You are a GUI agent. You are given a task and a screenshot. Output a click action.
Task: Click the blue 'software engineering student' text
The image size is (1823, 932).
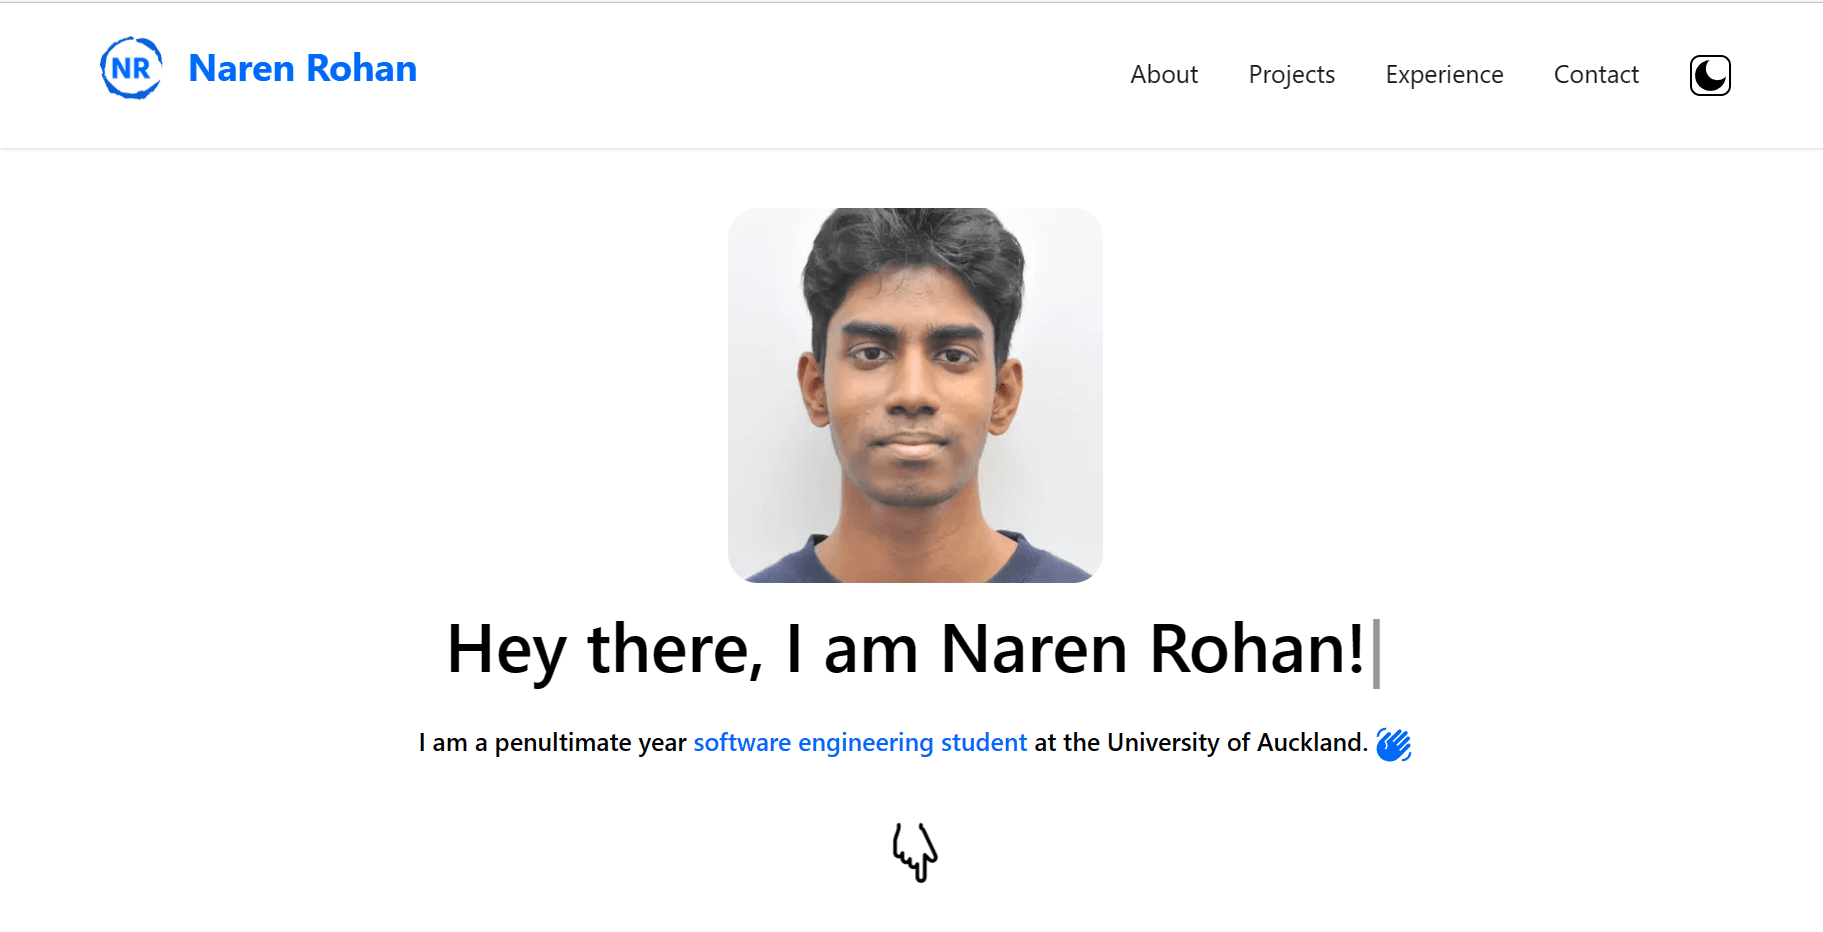[860, 743]
